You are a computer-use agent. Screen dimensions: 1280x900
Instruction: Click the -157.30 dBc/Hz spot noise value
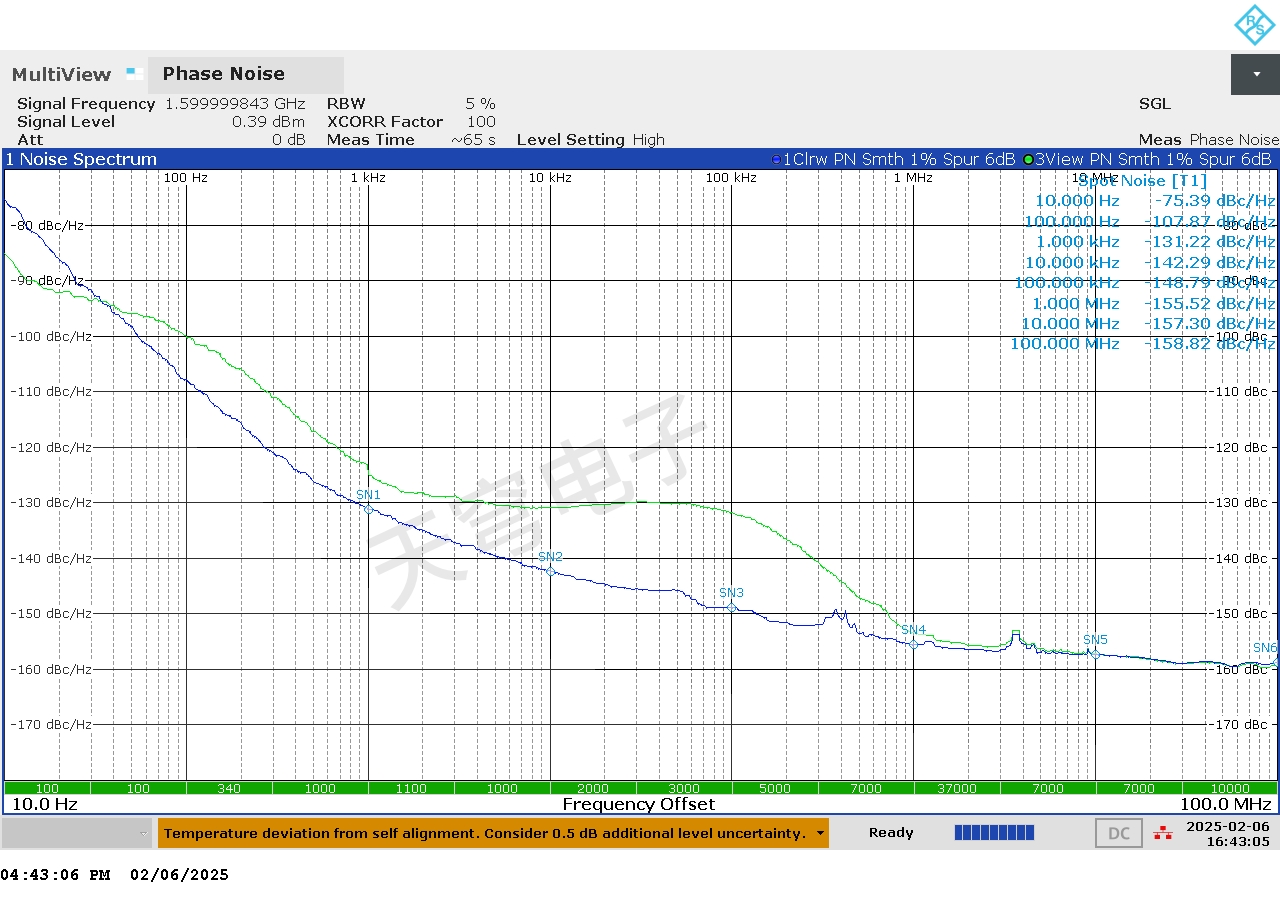1210,323
